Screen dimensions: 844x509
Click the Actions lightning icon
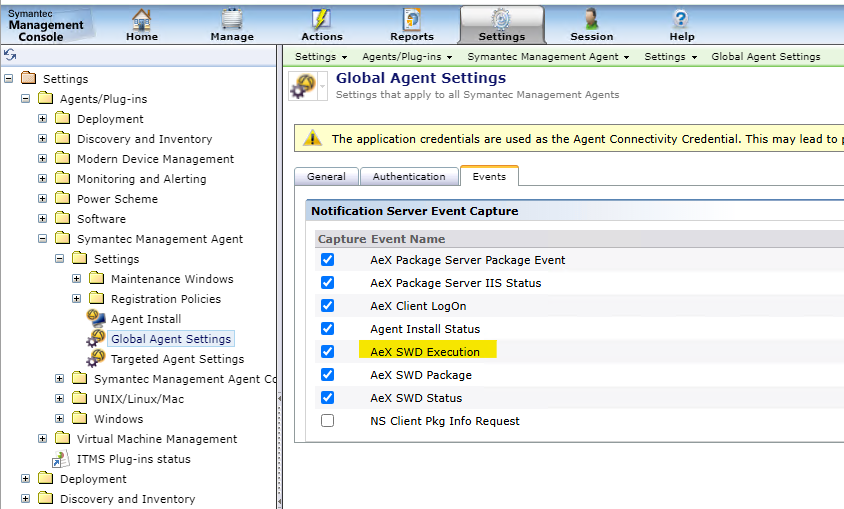pos(321,18)
